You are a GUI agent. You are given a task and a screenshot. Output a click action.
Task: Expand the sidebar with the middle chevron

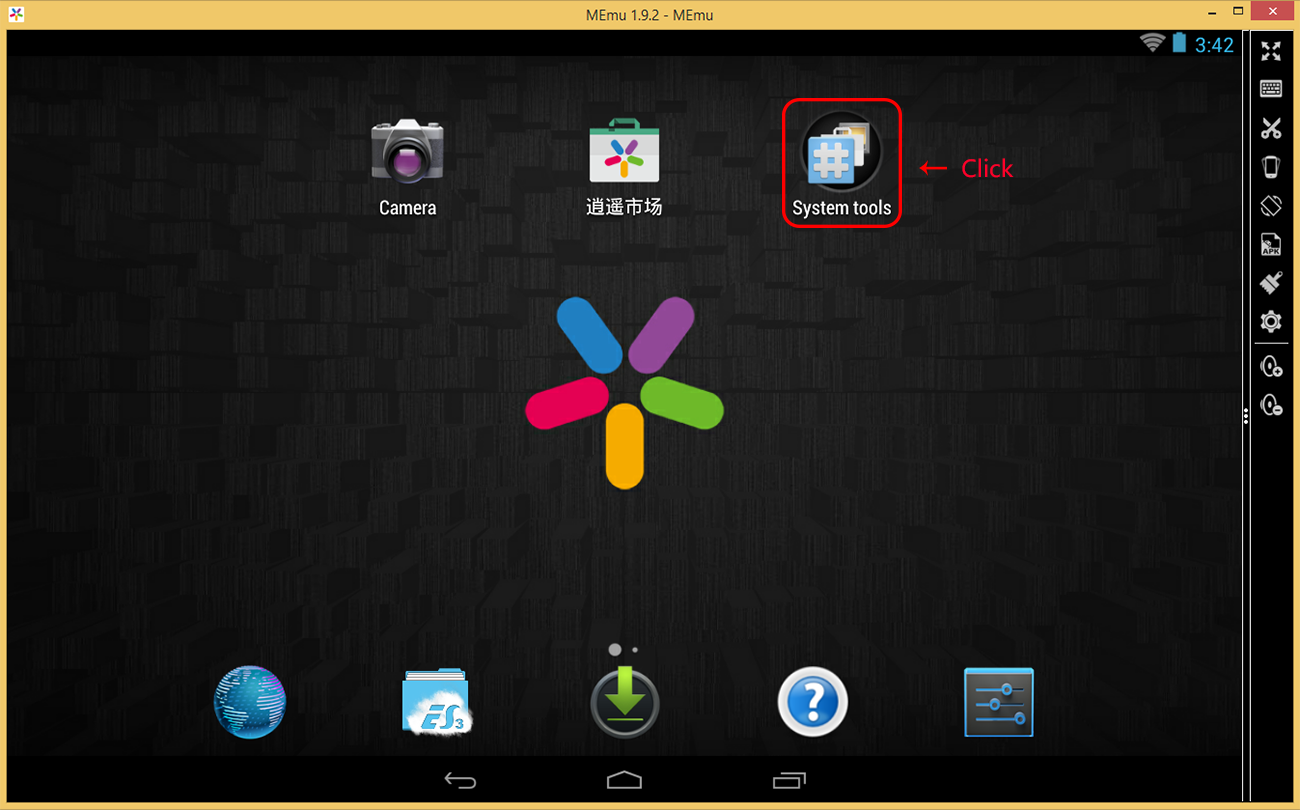[1245, 417]
